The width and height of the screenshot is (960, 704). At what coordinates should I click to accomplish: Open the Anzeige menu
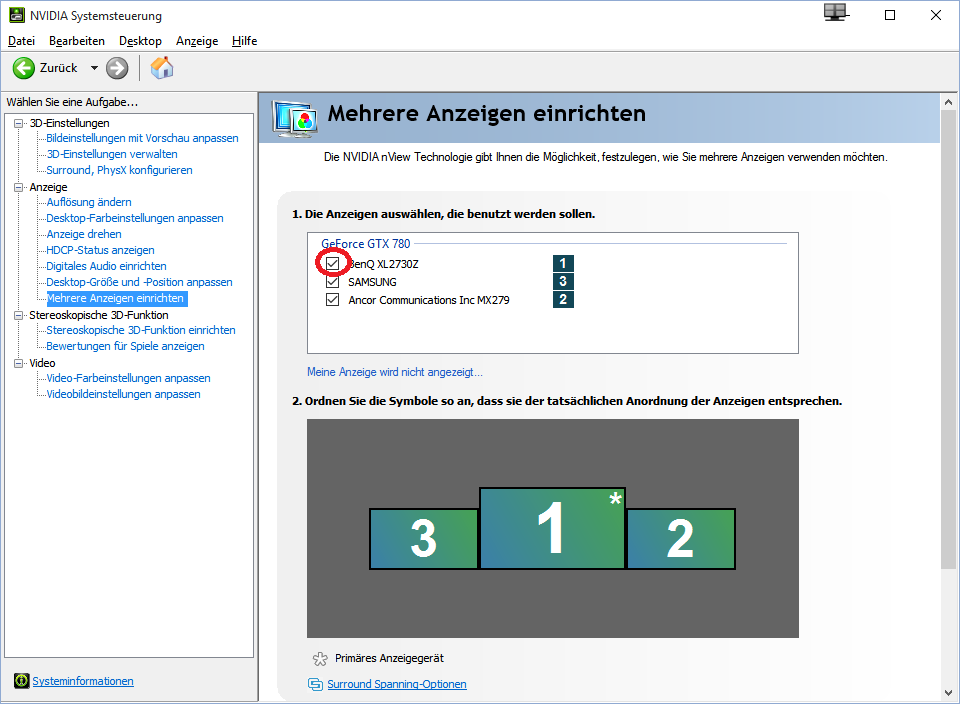(197, 41)
